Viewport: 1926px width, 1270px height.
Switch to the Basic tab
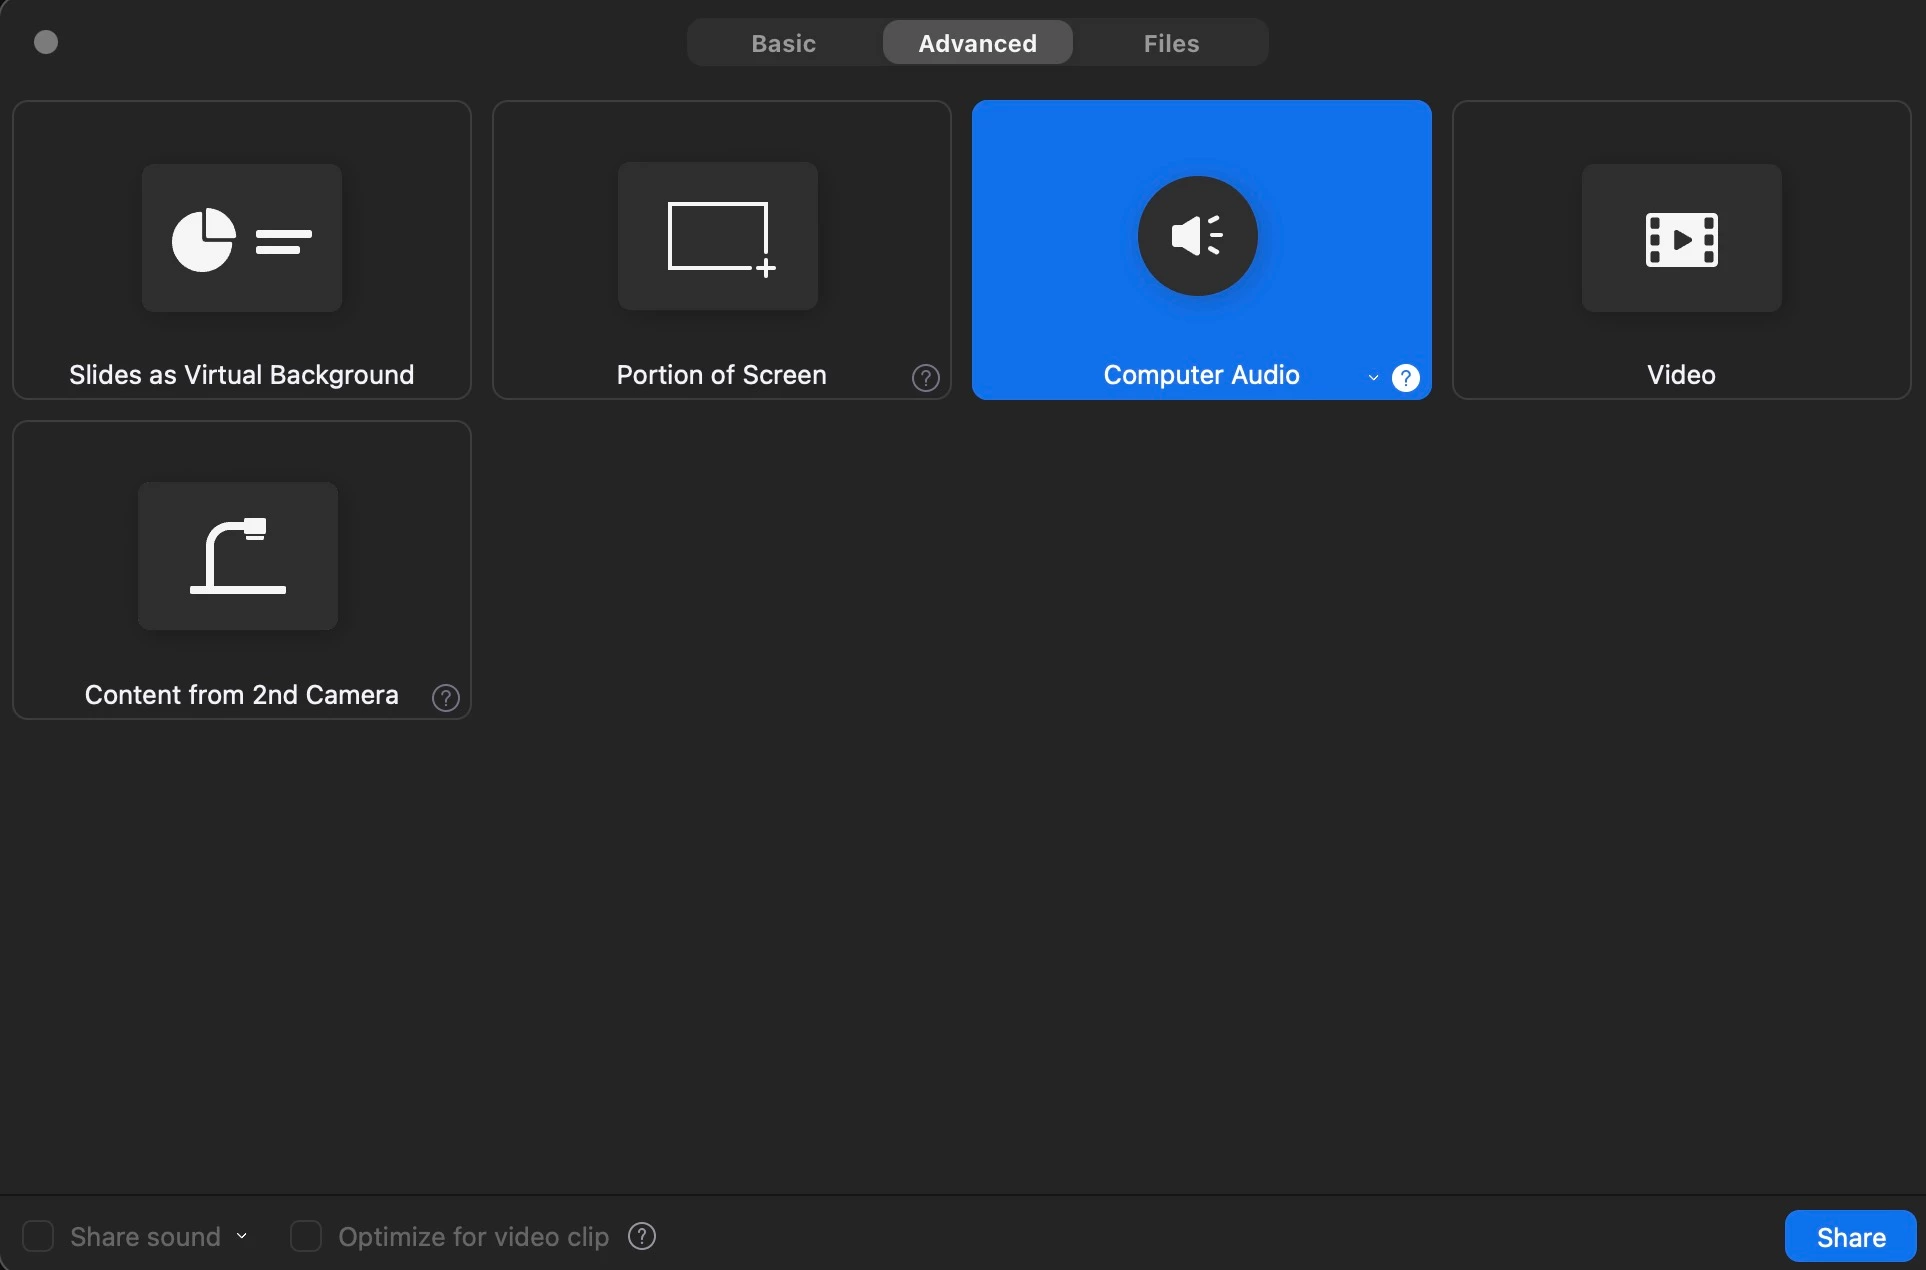(x=784, y=43)
